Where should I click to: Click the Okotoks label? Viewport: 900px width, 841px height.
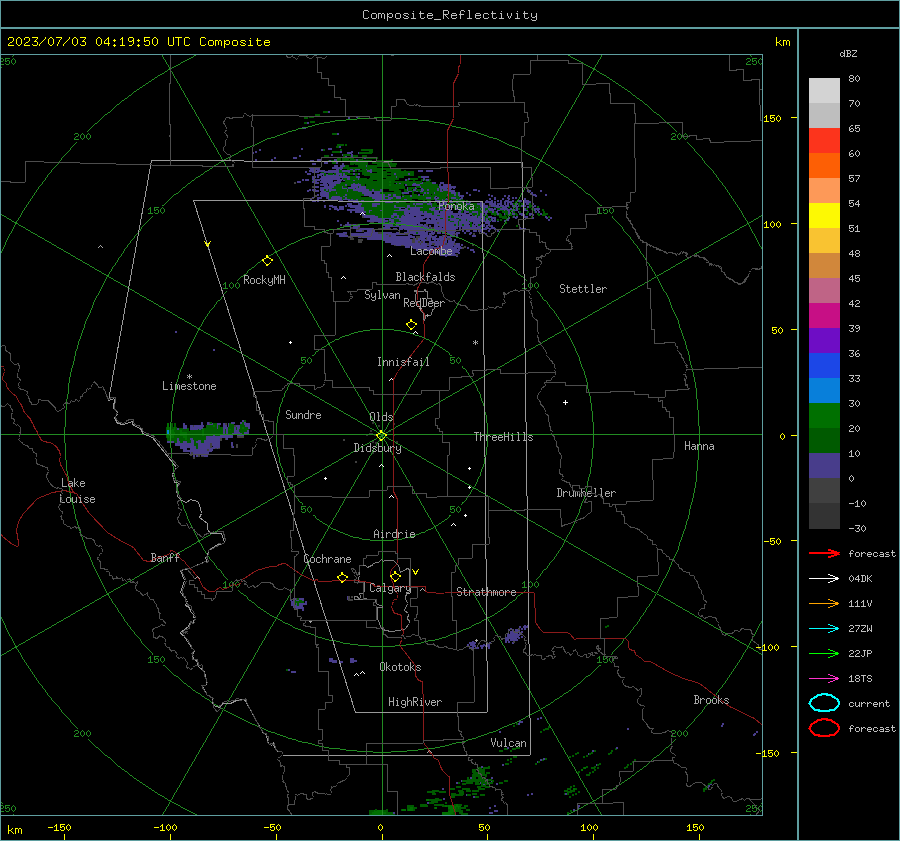tap(400, 667)
